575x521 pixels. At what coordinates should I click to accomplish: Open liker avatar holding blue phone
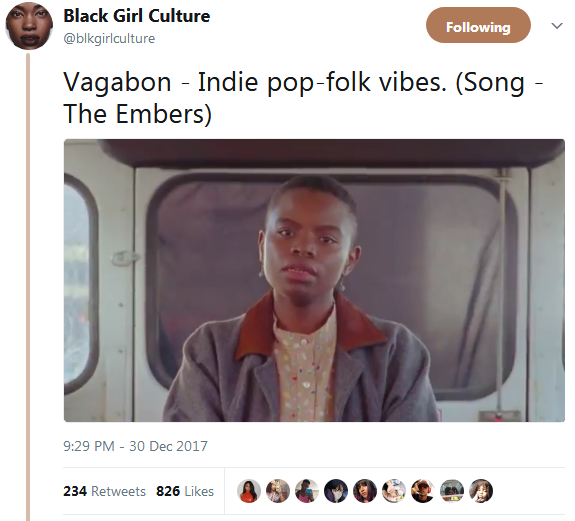[307, 491]
